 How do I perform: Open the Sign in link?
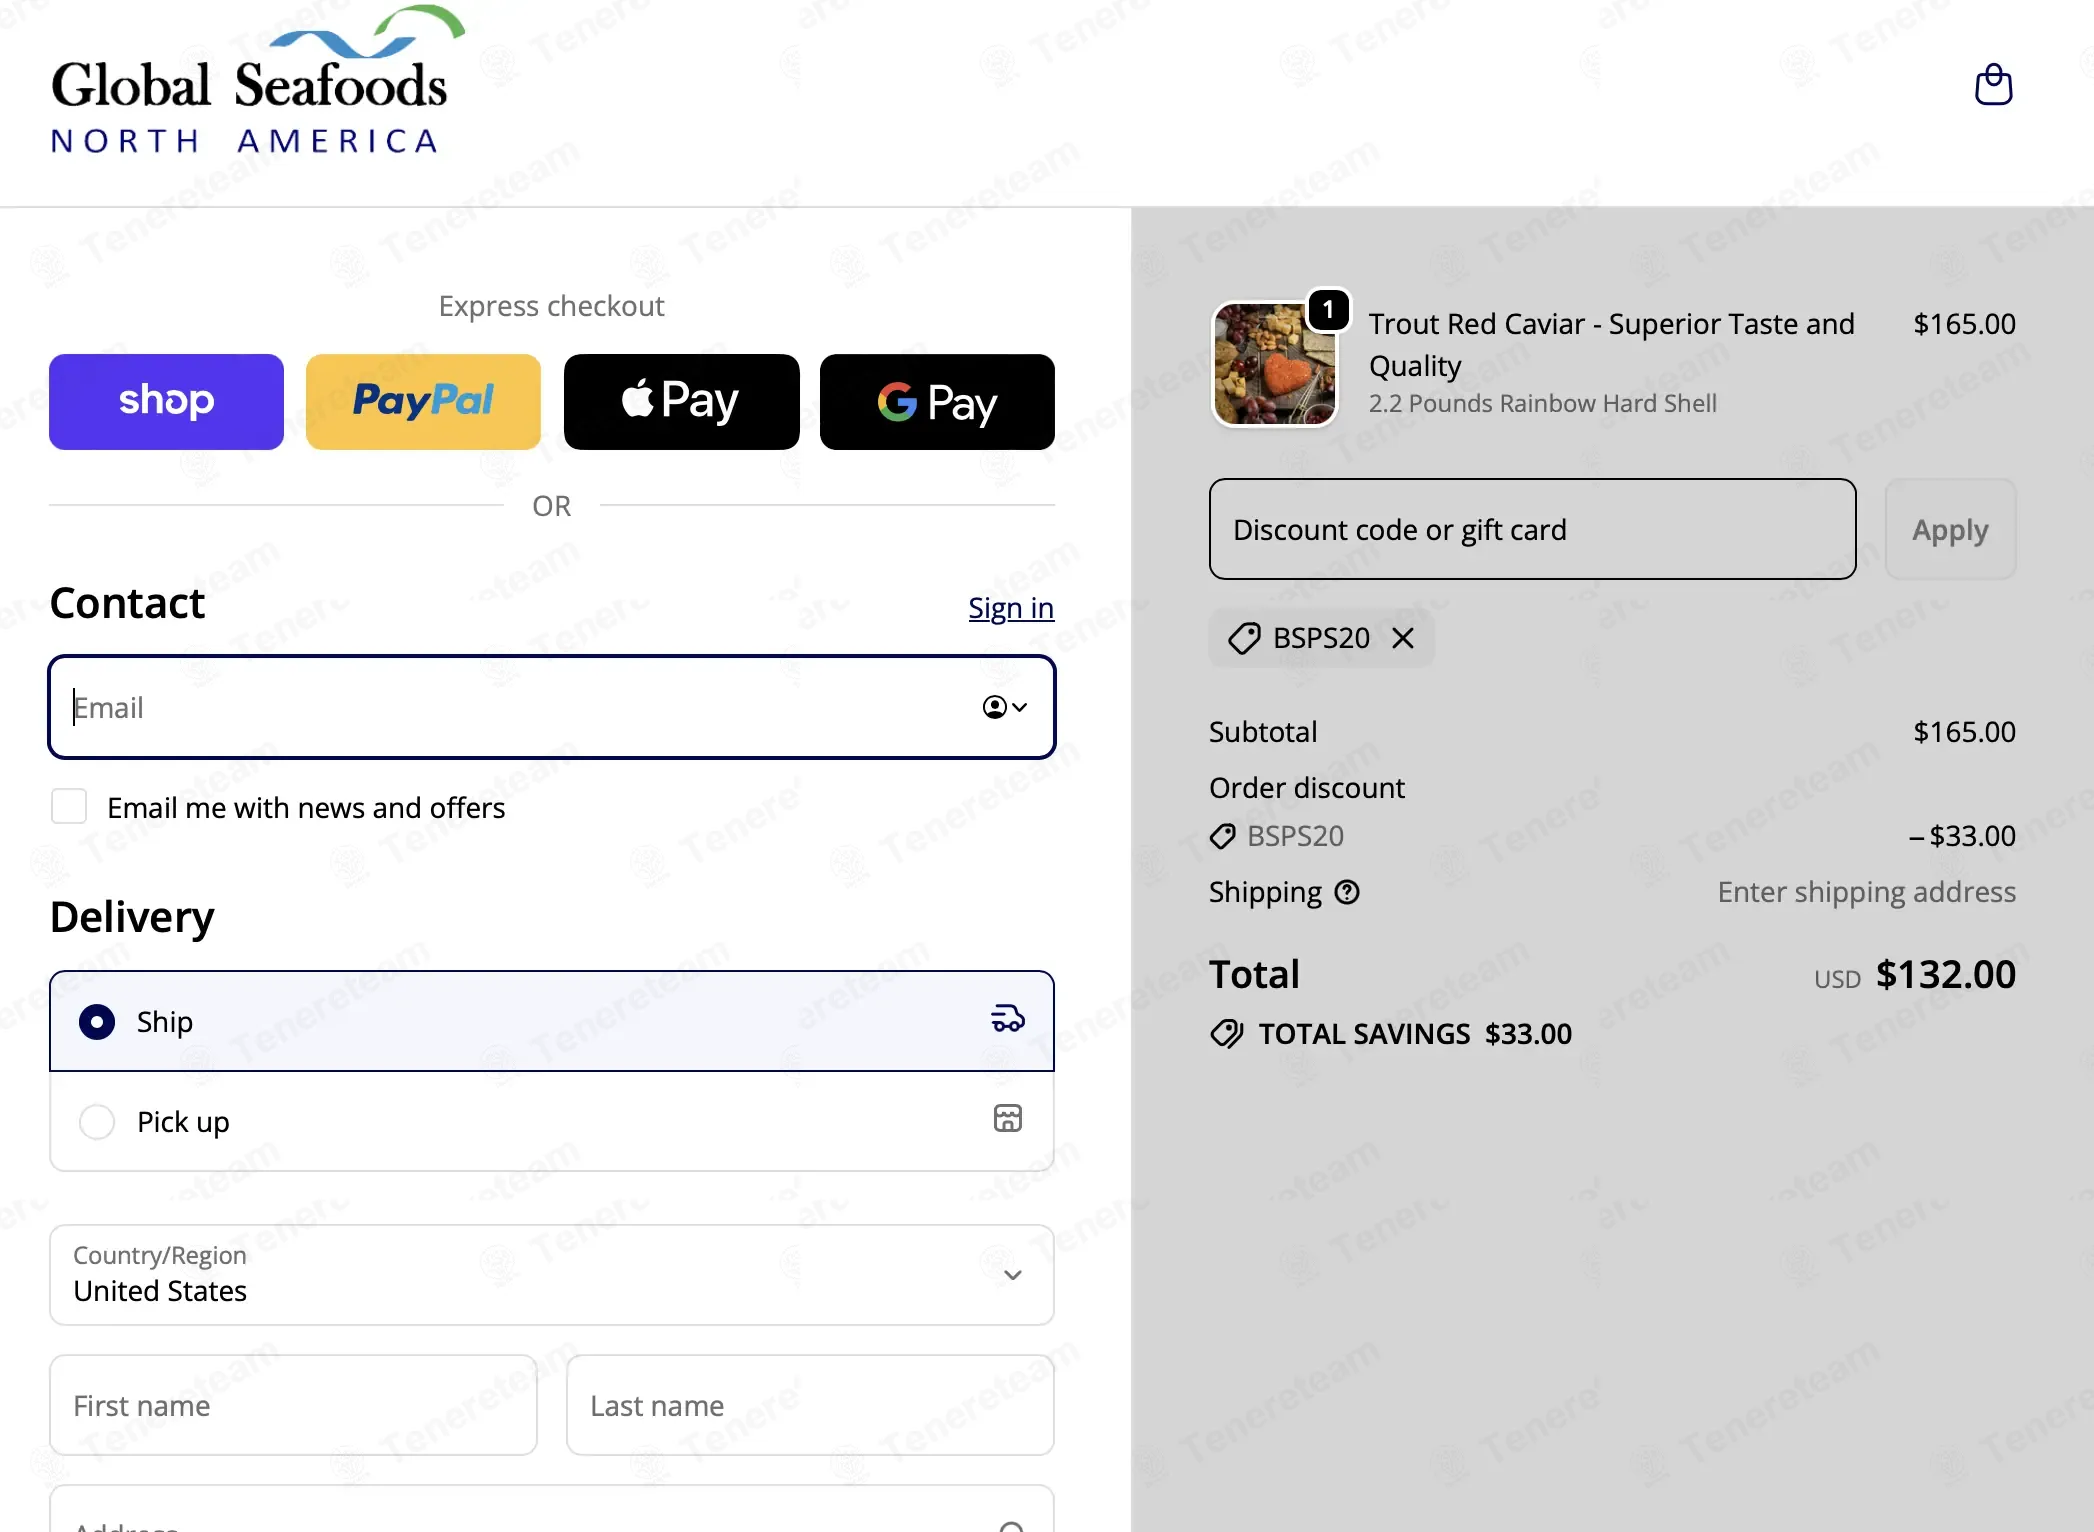(1011, 608)
